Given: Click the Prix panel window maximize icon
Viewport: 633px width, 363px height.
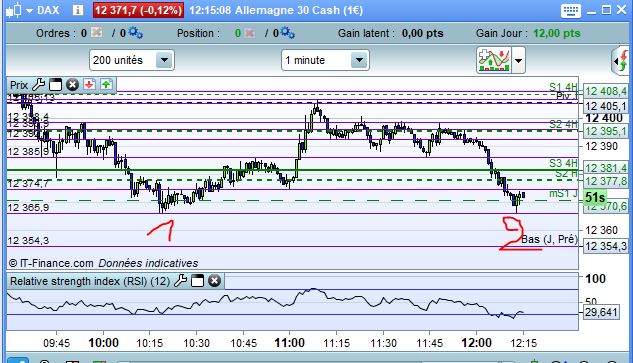Looking at the screenshot, I should [x=55, y=85].
